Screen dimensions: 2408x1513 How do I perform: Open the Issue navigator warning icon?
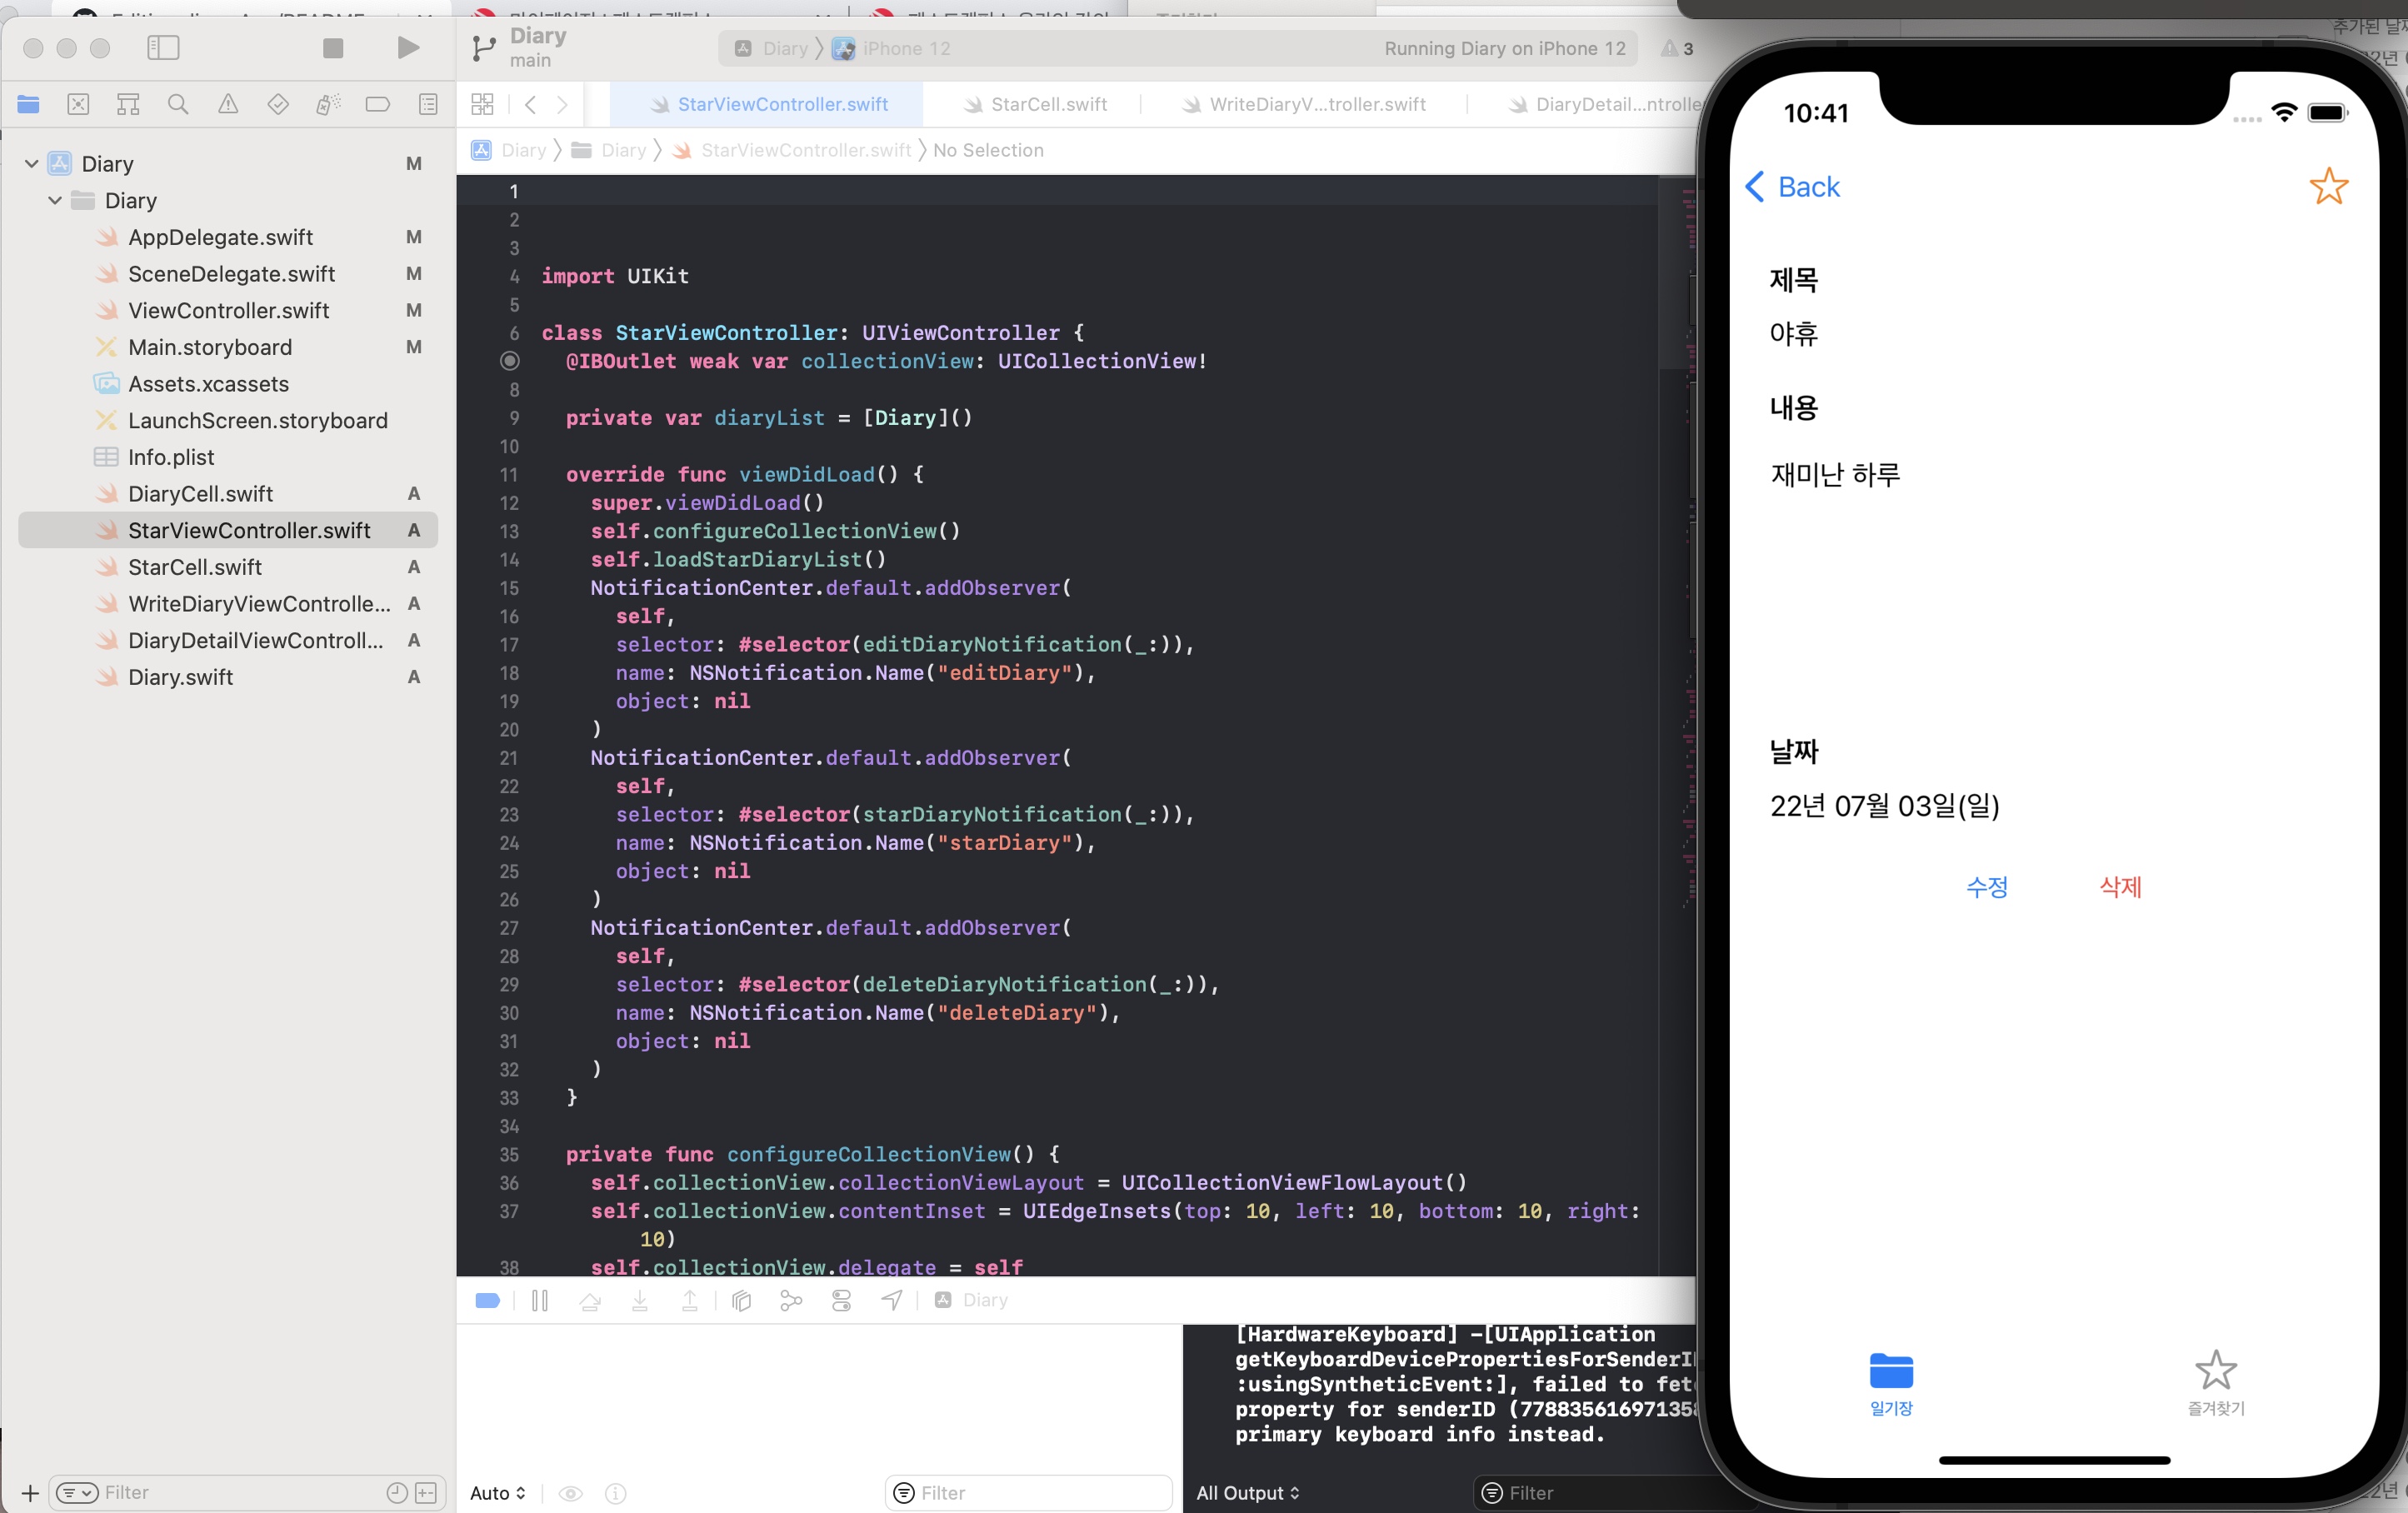pos(228,104)
